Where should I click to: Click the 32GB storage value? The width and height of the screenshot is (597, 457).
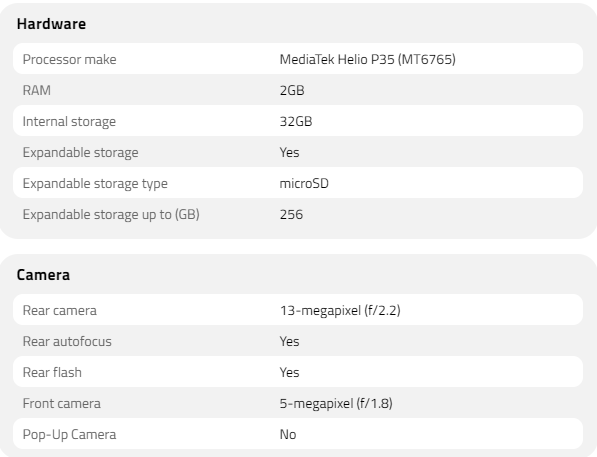[x=296, y=121]
